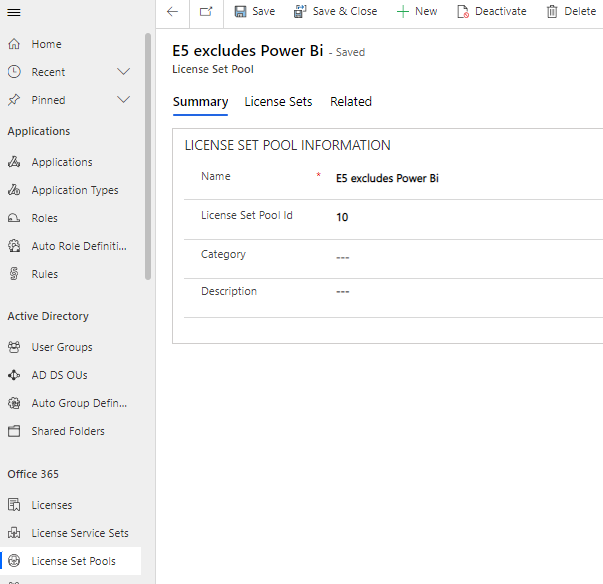Click the back arrow icon
The width and height of the screenshot is (603, 584).
pyautogui.click(x=172, y=11)
